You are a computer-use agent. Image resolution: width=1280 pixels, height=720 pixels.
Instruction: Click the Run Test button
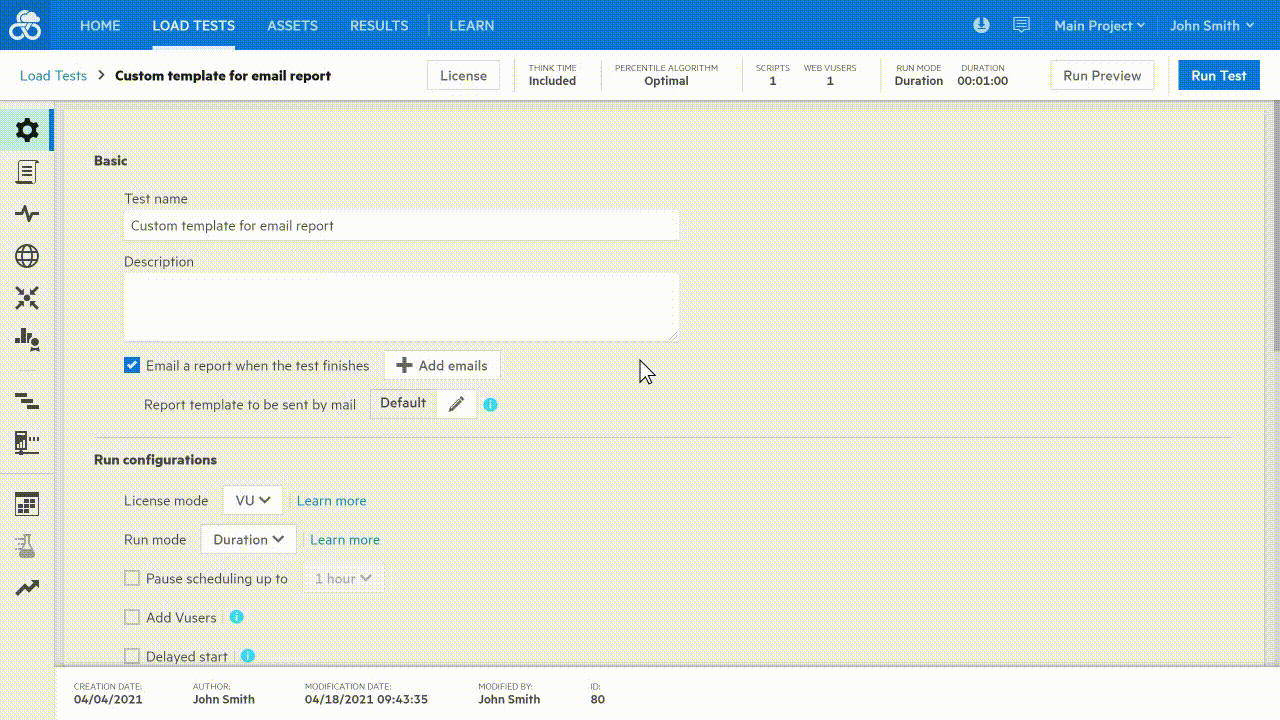1218,75
